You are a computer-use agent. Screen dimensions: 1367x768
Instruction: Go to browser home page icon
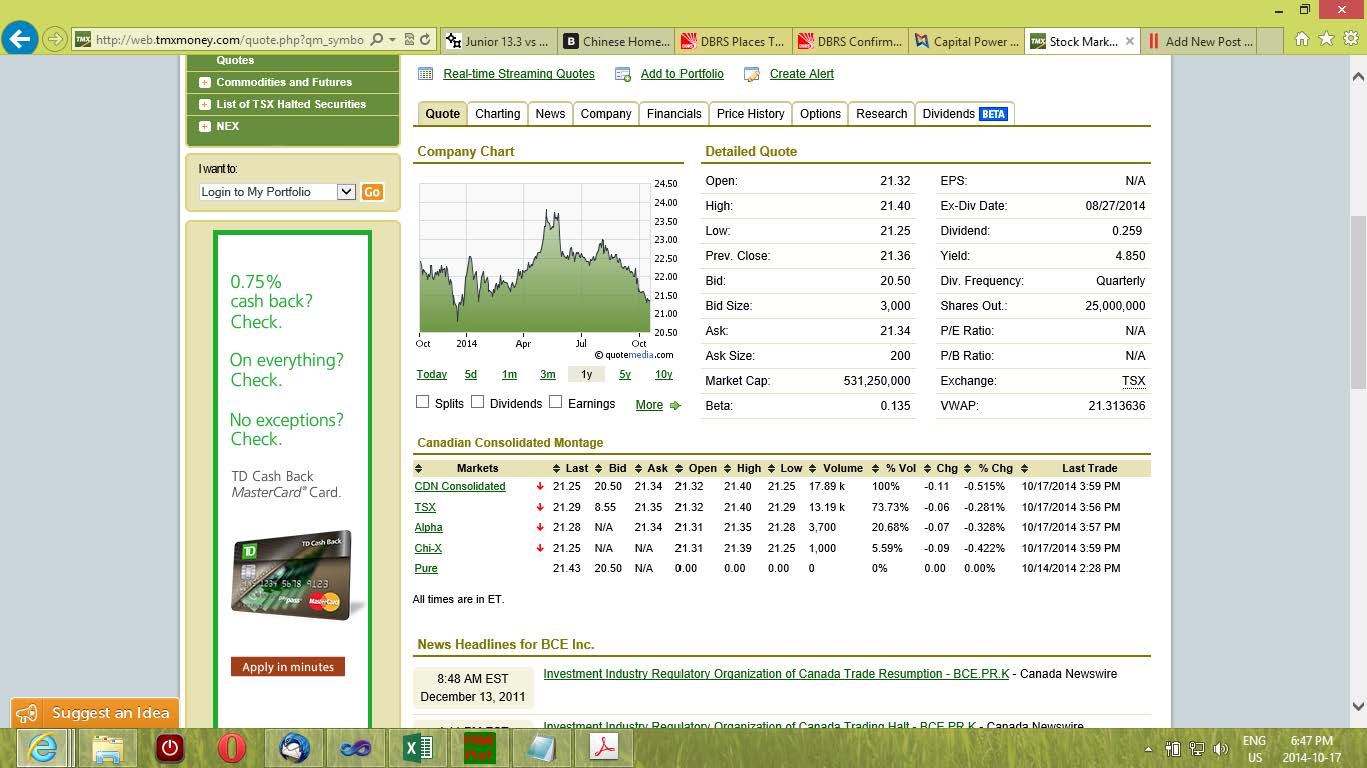pos(1301,39)
